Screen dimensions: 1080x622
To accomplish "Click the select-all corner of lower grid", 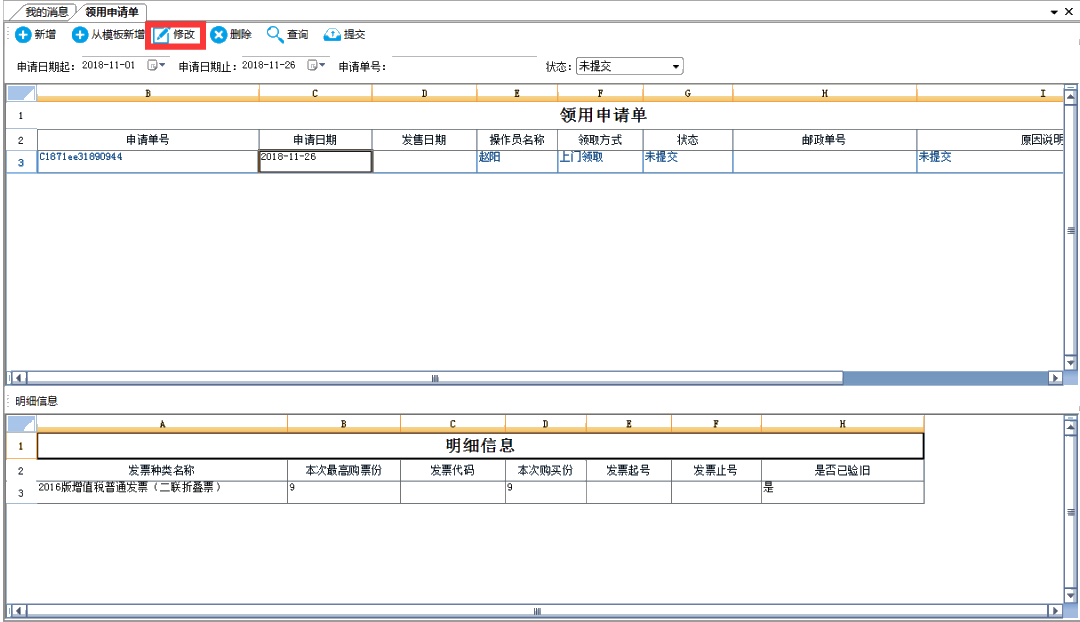I will pyautogui.click(x=21, y=424).
